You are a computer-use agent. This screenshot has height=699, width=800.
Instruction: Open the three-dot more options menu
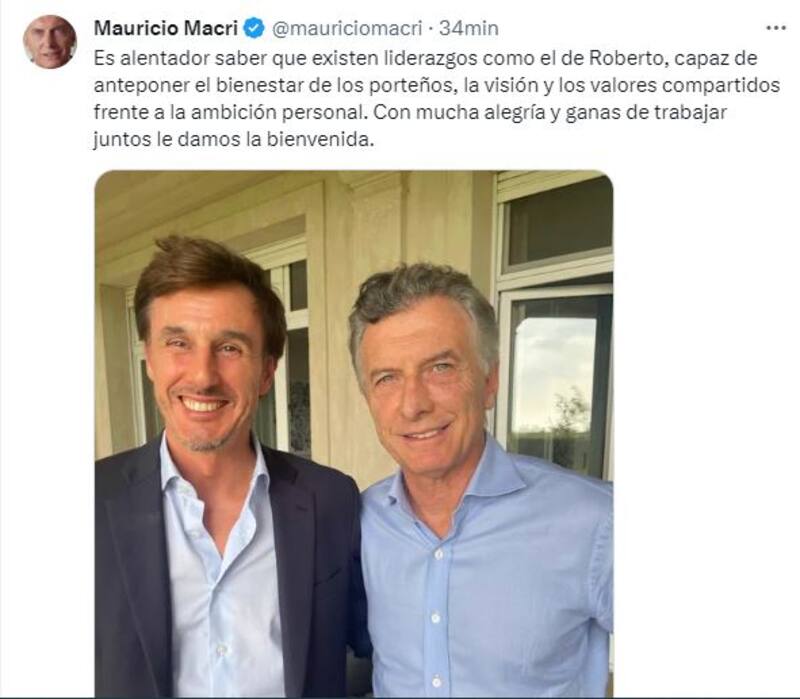point(776,28)
